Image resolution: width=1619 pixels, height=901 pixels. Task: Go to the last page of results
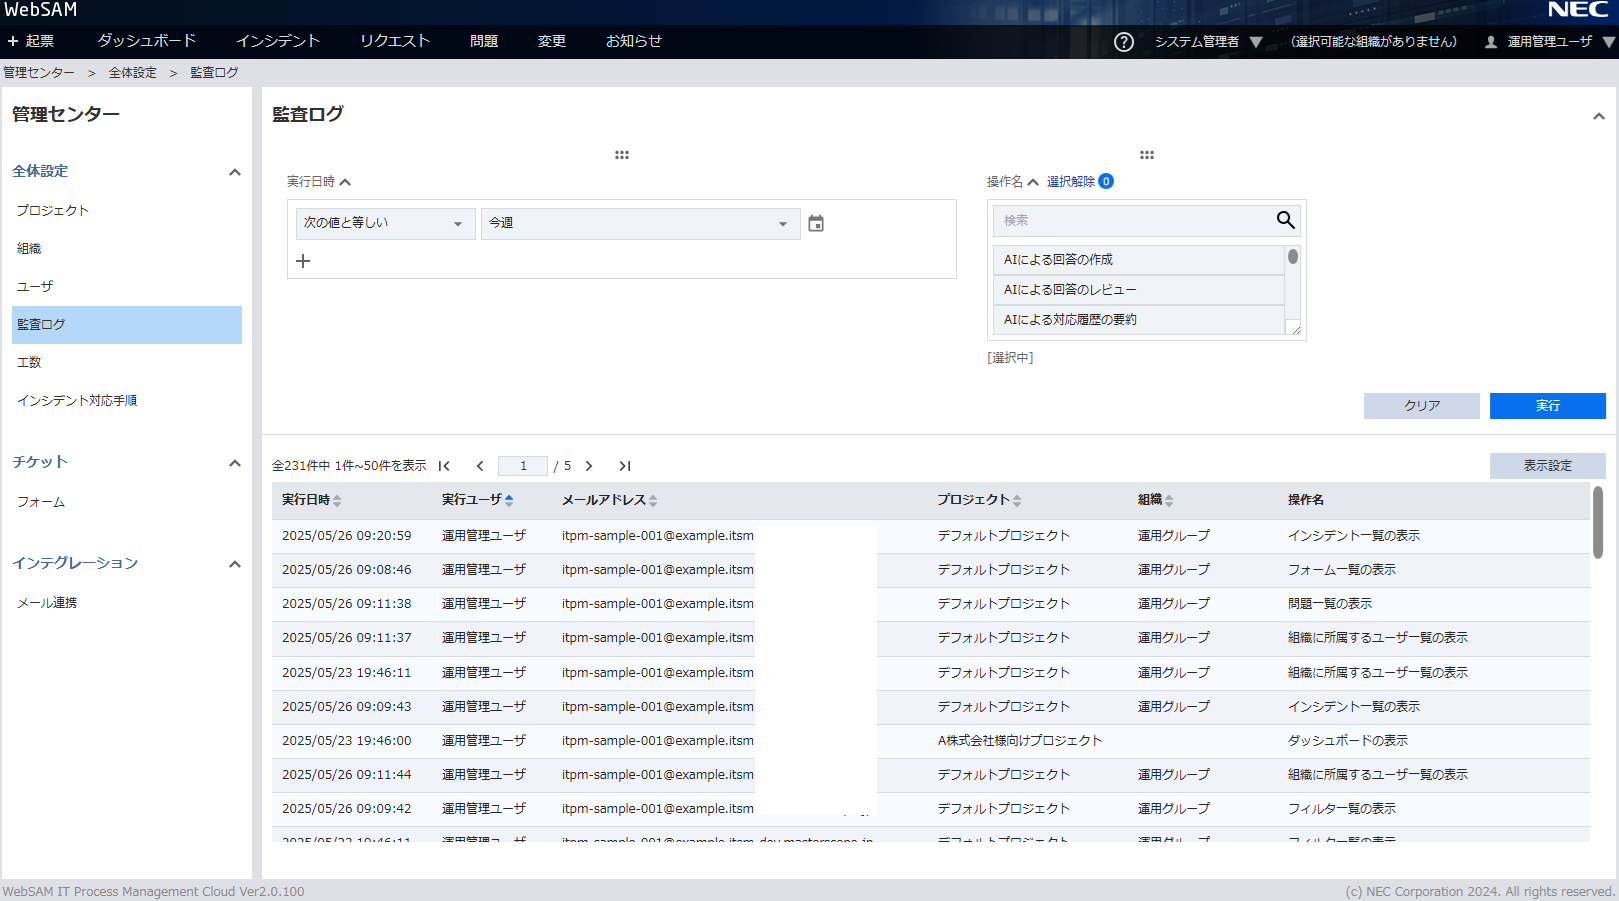(625, 466)
